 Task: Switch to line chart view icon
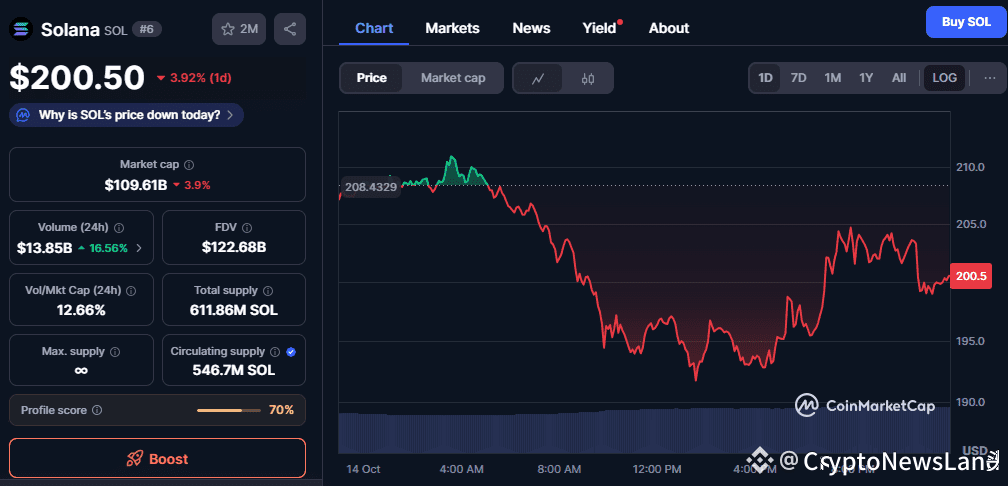click(538, 78)
